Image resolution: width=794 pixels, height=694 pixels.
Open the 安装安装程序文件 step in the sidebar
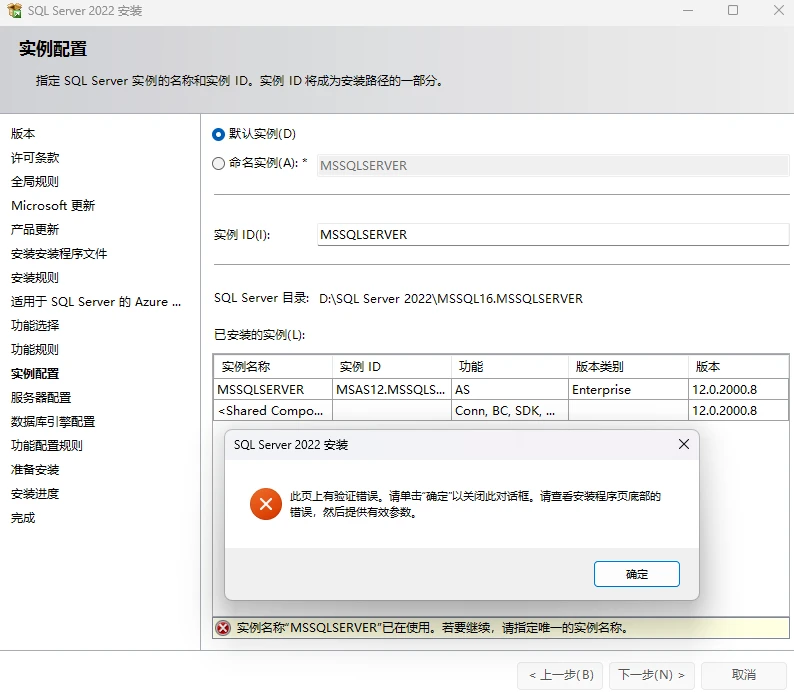(59, 254)
